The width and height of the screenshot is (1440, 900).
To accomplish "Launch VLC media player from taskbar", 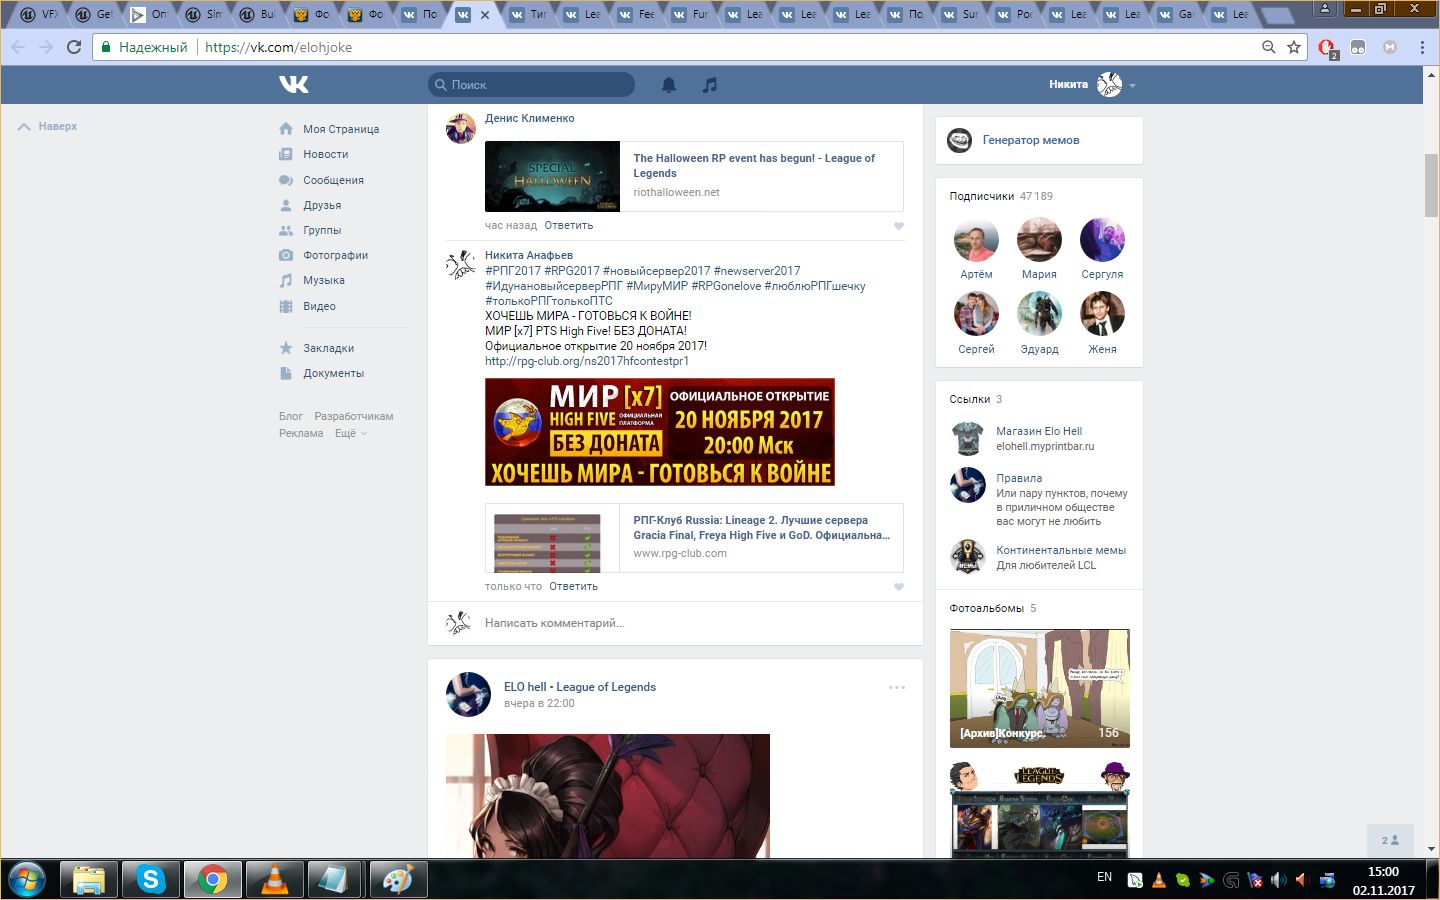I will click(x=274, y=879).
